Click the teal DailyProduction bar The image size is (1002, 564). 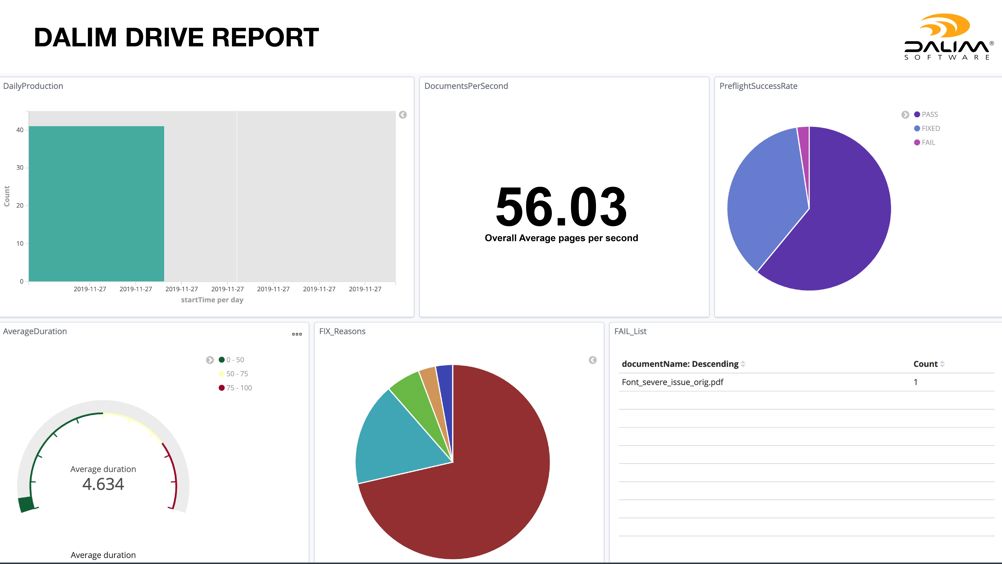click(x=96, y=204)
